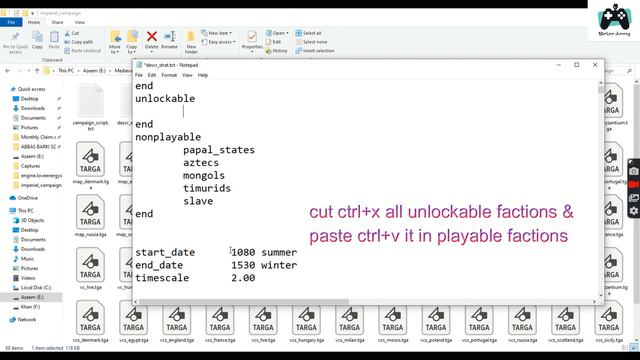This screenshot has width=640, height=360.
Task: Open the New item dropdown
Action: [x=217, y=33]
